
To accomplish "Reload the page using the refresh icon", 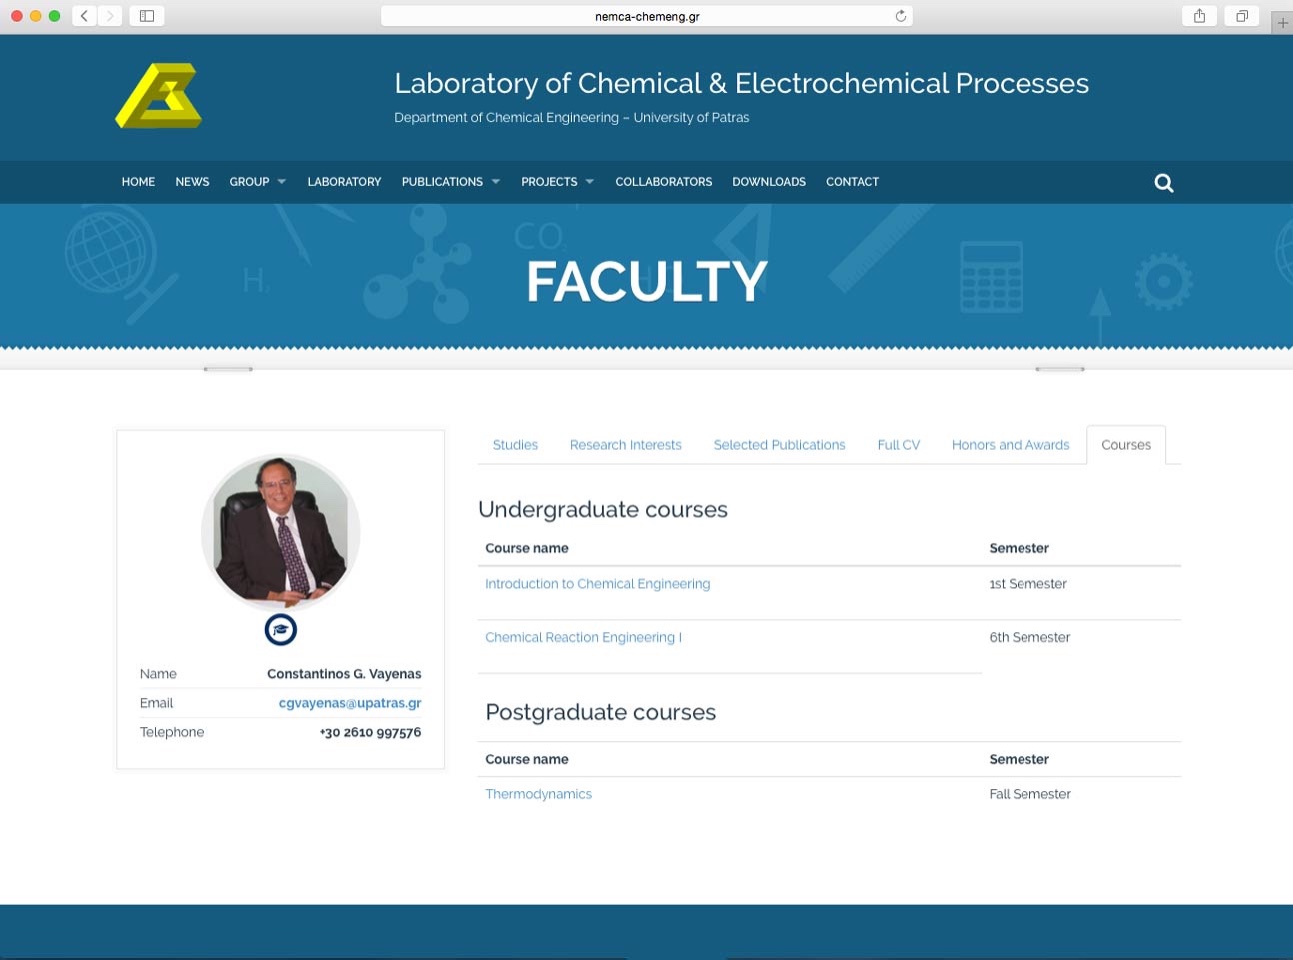I will coord(901,16).
